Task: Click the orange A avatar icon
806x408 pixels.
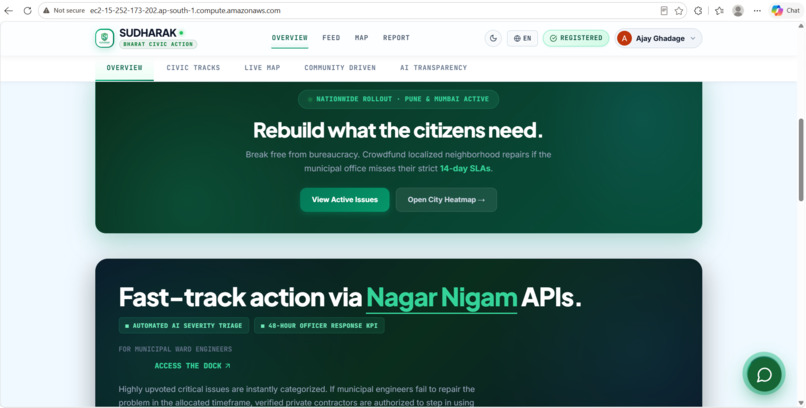Action: tap(624, 38)
